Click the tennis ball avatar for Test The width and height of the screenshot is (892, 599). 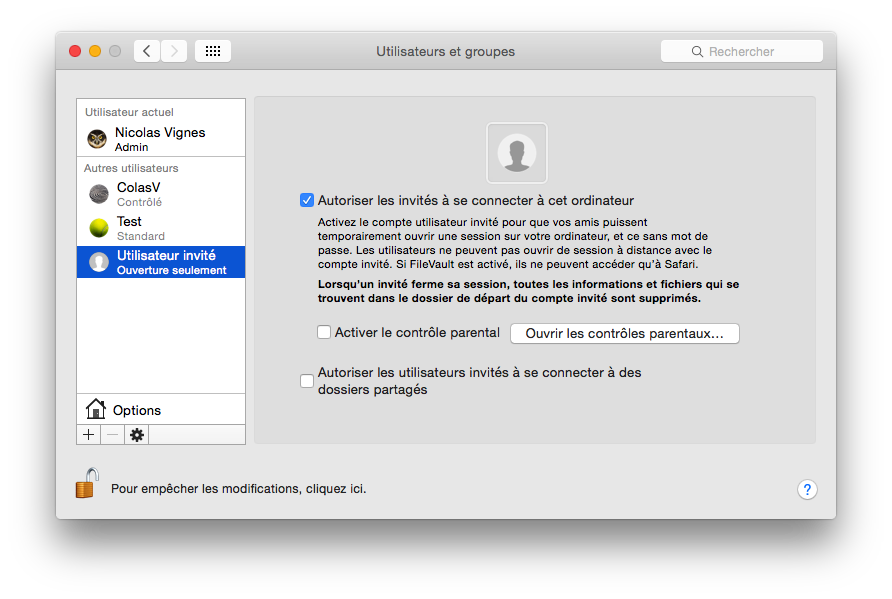pyautogui.click(x=99, y=228)
